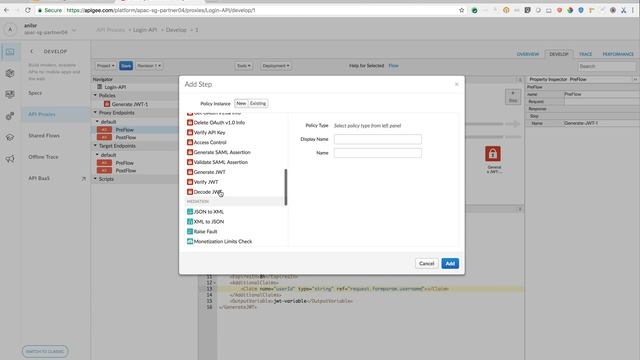
Task: Collapse the Proxy Endpoints section
Action: click(96, 112)
